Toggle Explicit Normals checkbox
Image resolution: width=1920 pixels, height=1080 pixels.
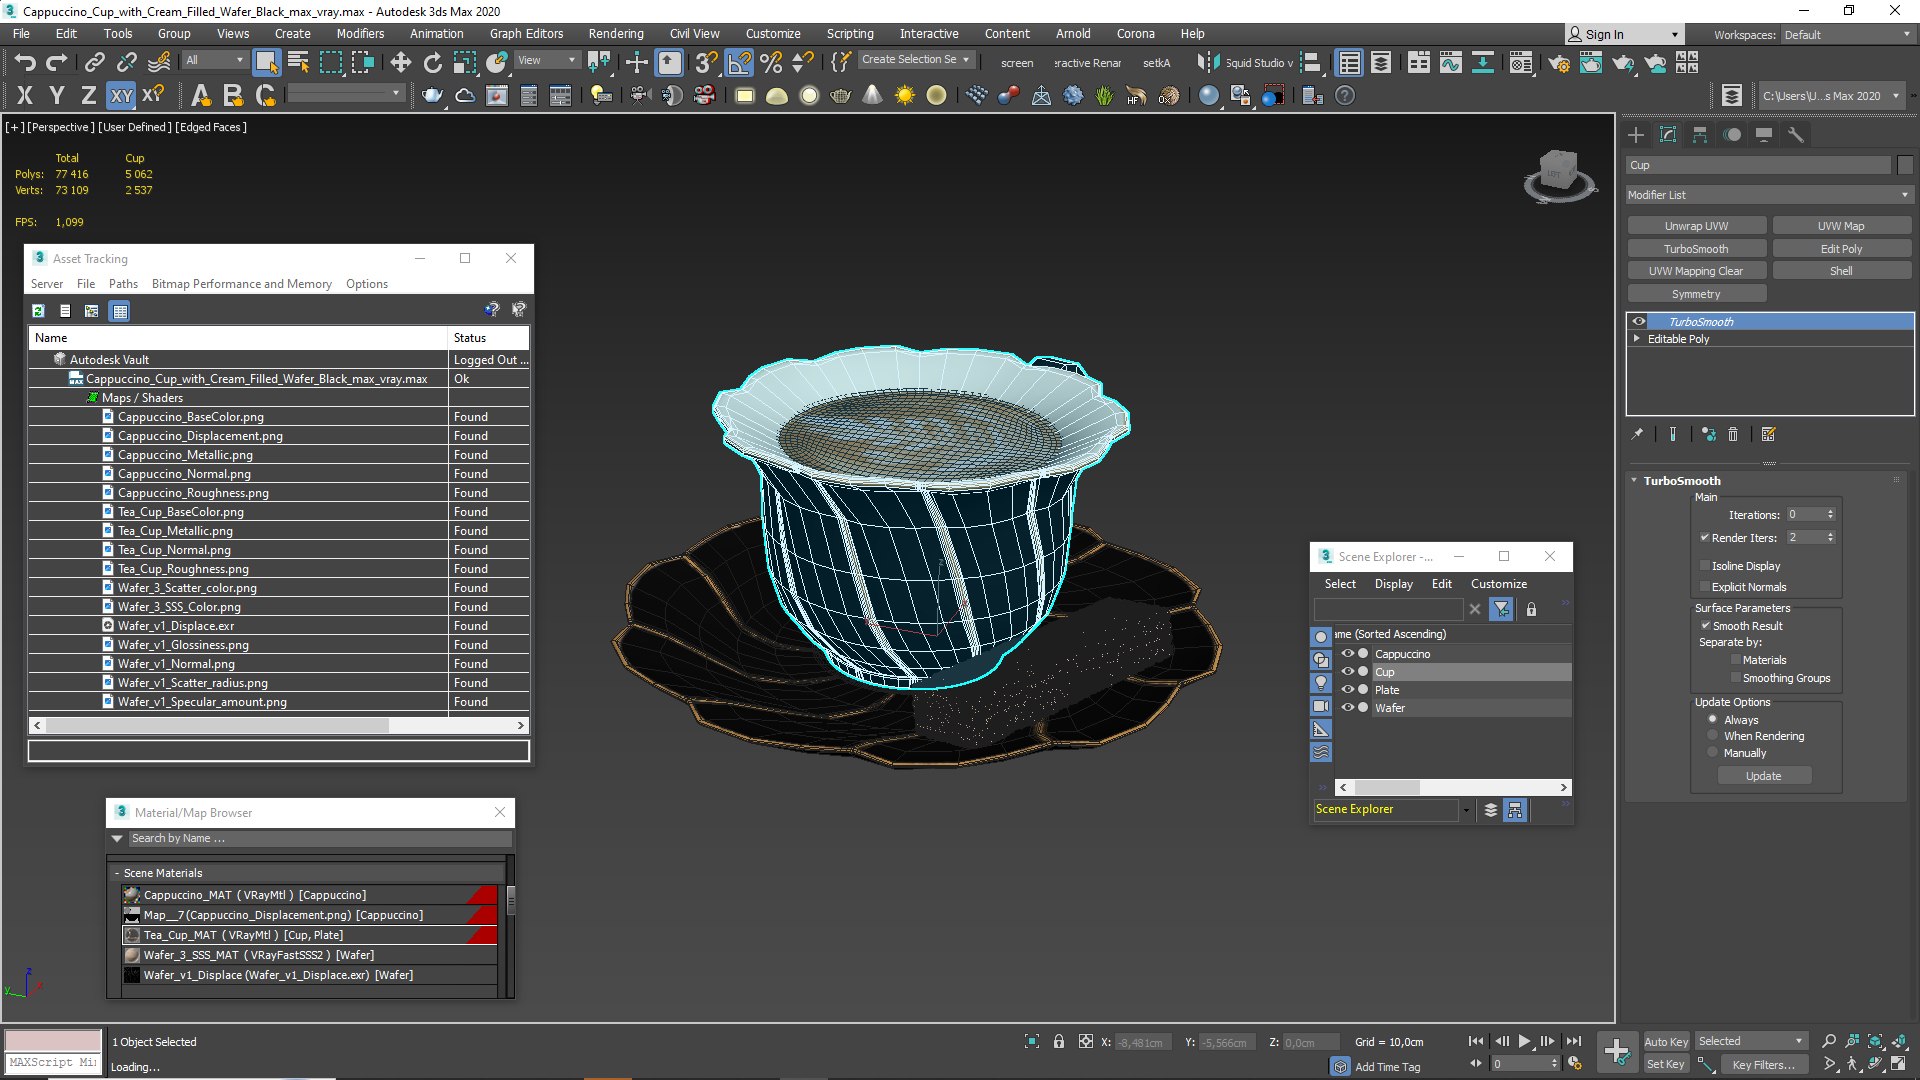pos(1705,587)
